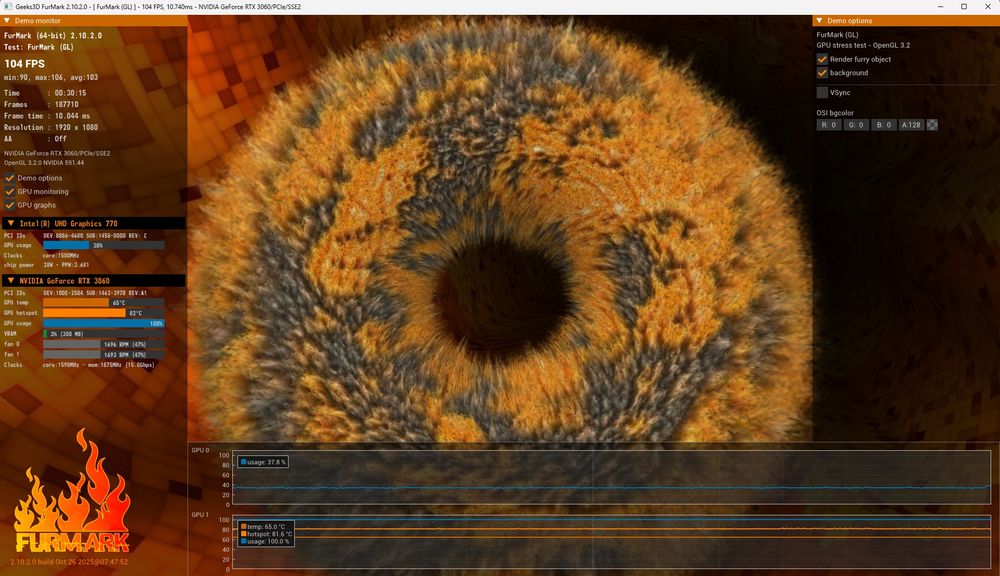Click the GPU stress test - OpenGL 3.2 text

(x=864, y=45)
